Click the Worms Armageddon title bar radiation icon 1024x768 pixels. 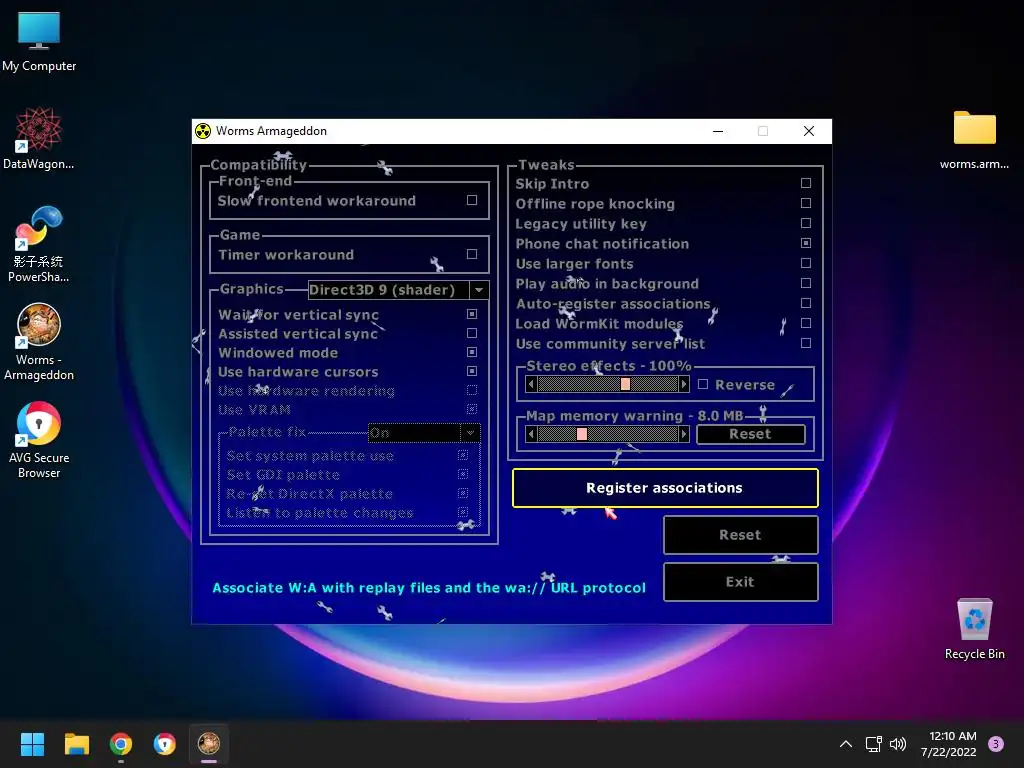click(203, 131)
